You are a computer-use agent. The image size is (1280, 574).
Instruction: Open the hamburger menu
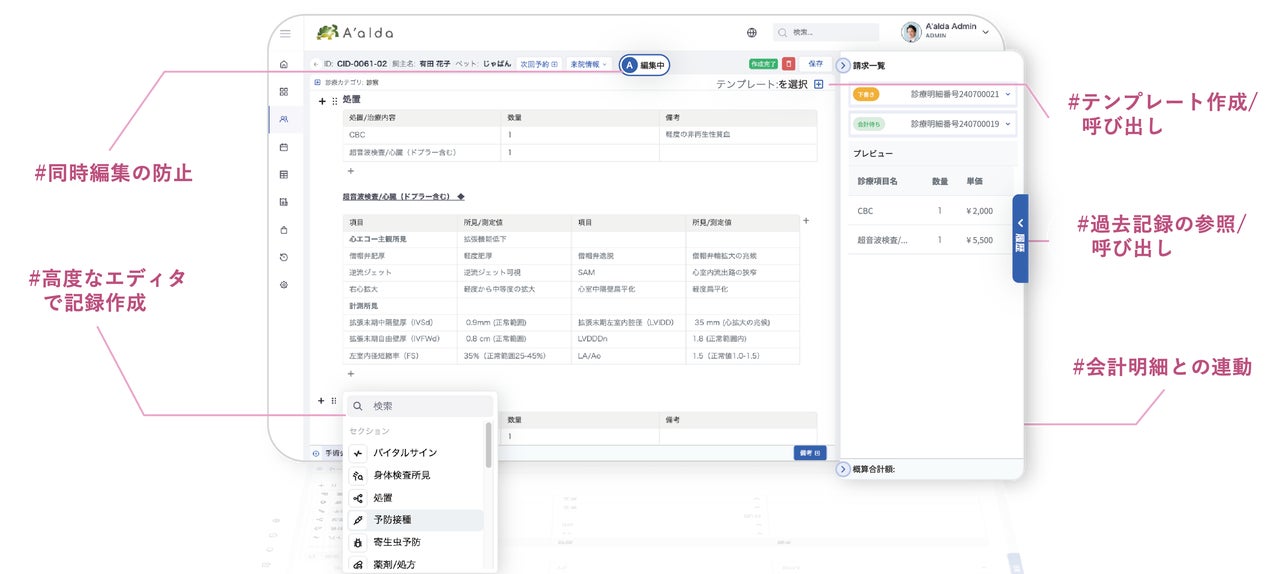click(x=286, y=33)
